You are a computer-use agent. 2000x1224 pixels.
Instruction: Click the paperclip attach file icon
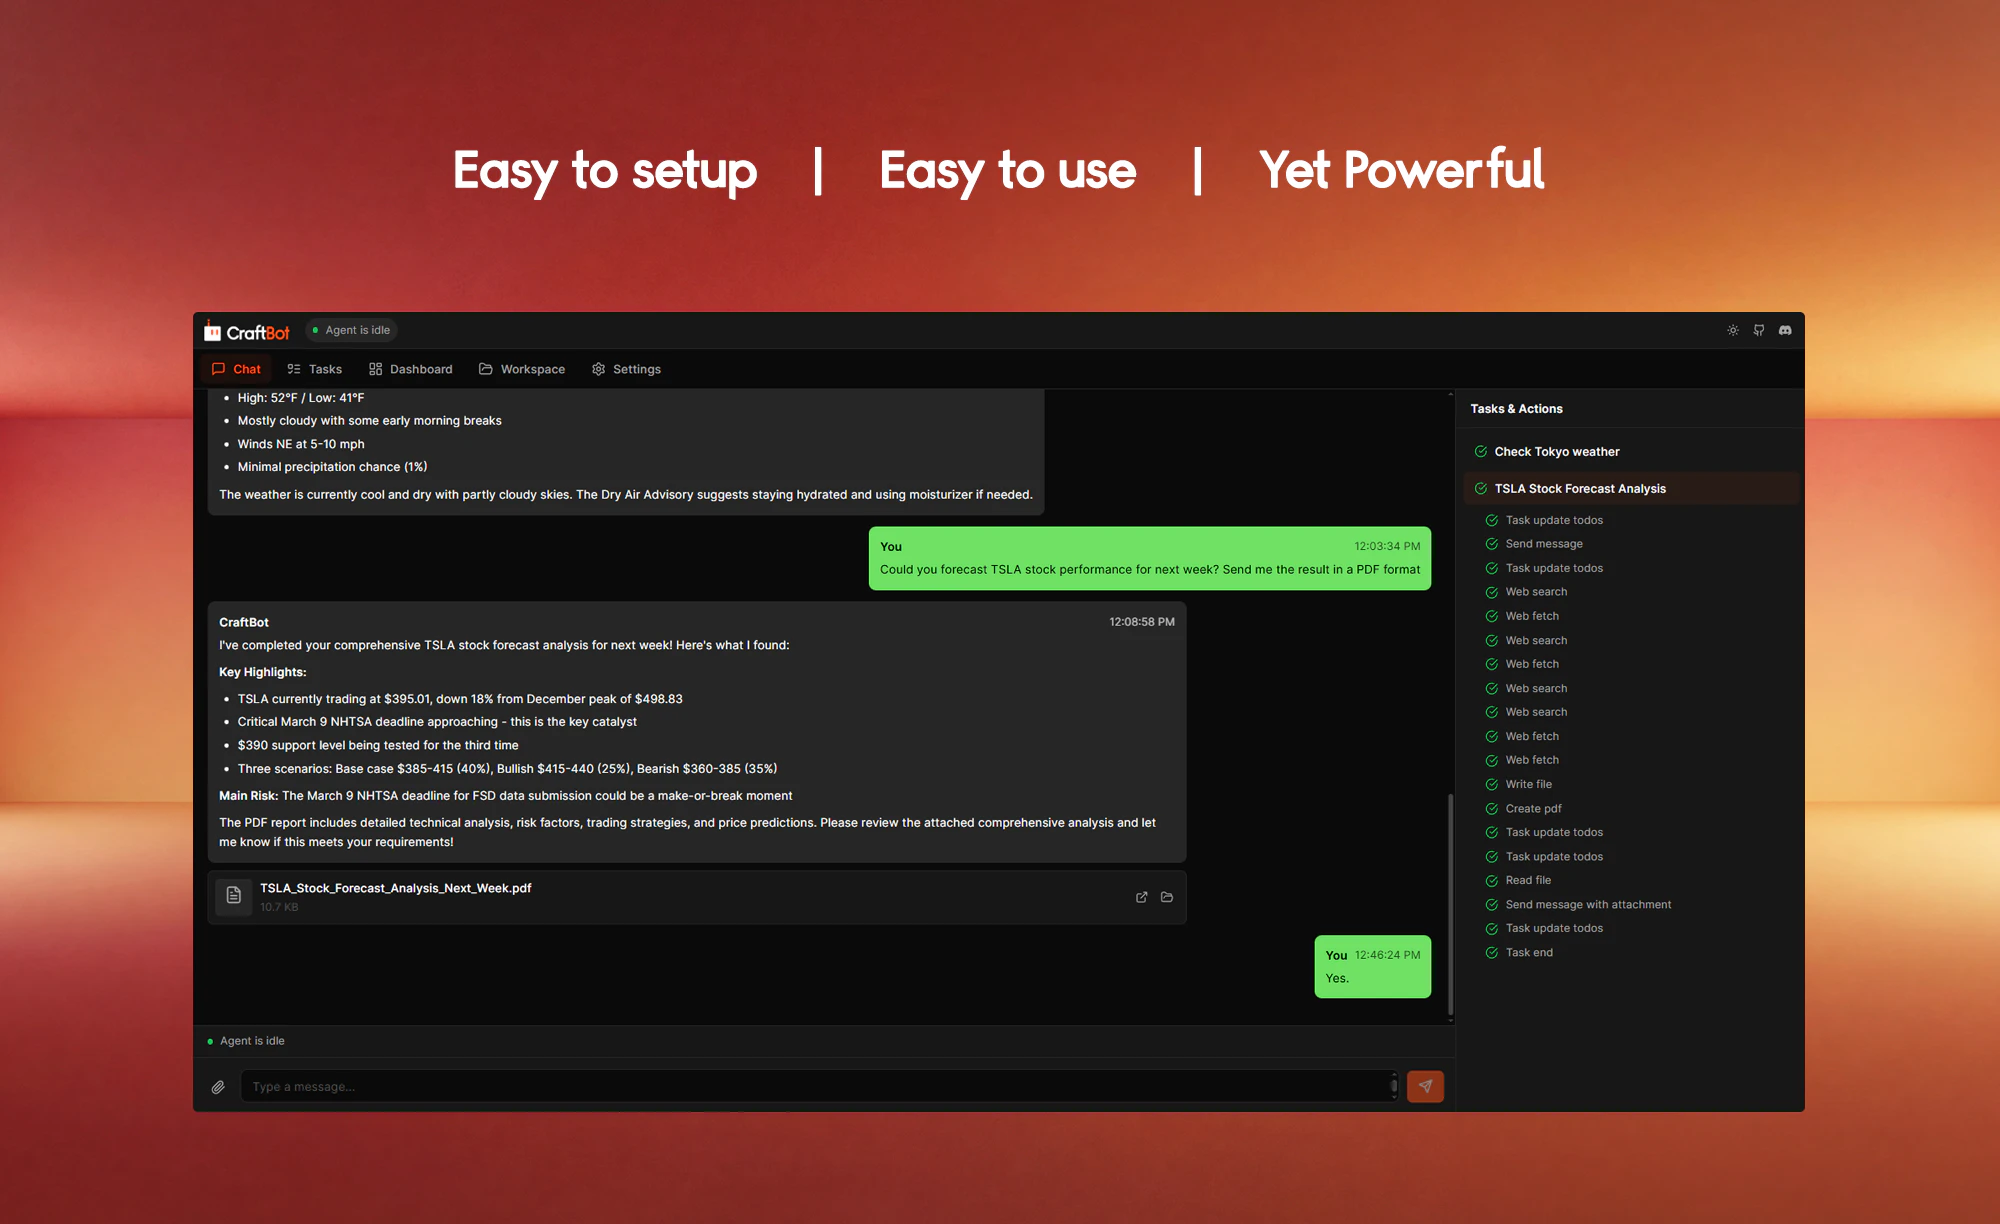218,1087
